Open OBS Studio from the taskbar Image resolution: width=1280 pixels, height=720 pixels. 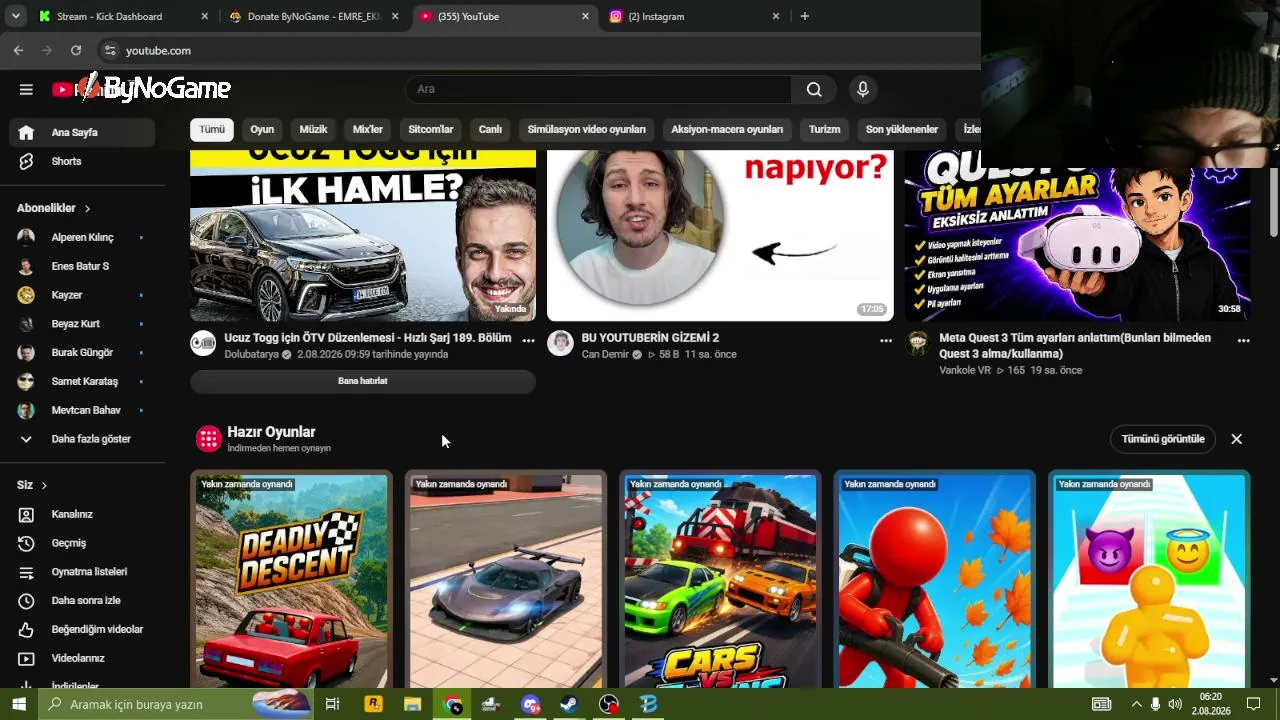(609, 704)
